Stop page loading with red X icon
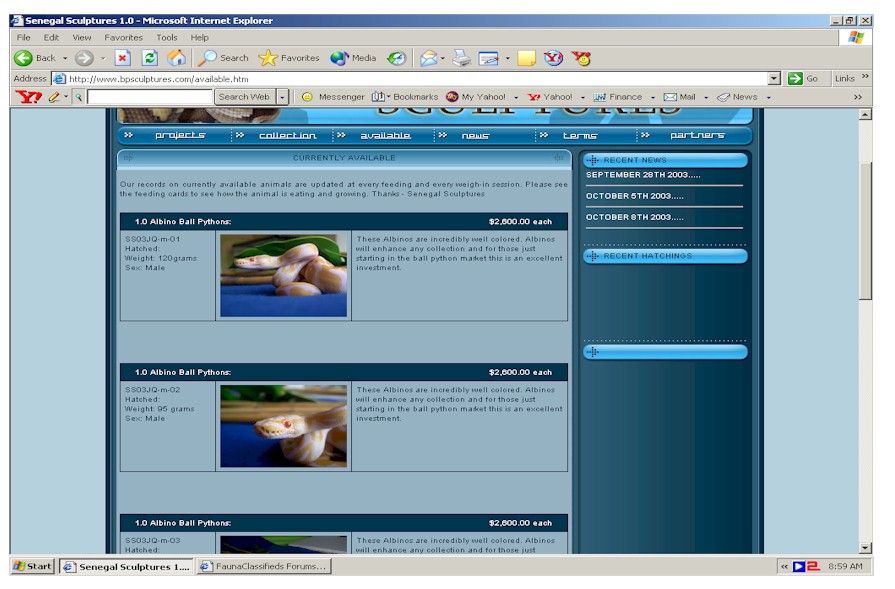895x589 pixels. tap(122, 58)
